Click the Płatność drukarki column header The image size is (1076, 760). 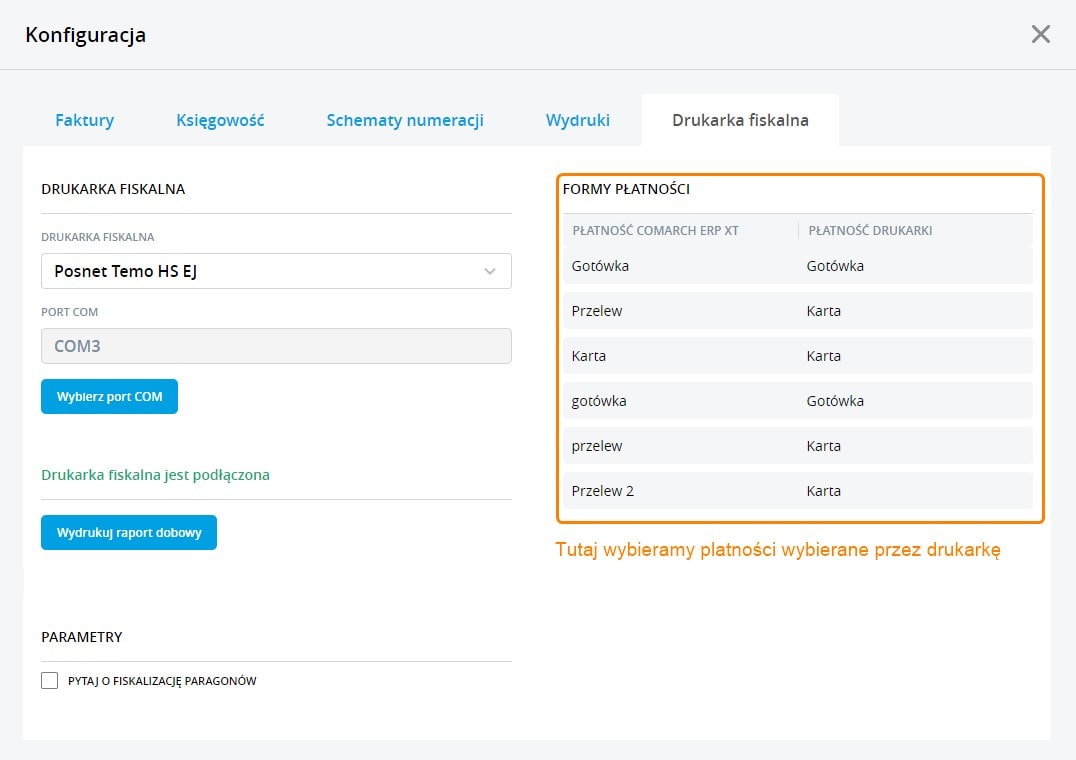870,231
